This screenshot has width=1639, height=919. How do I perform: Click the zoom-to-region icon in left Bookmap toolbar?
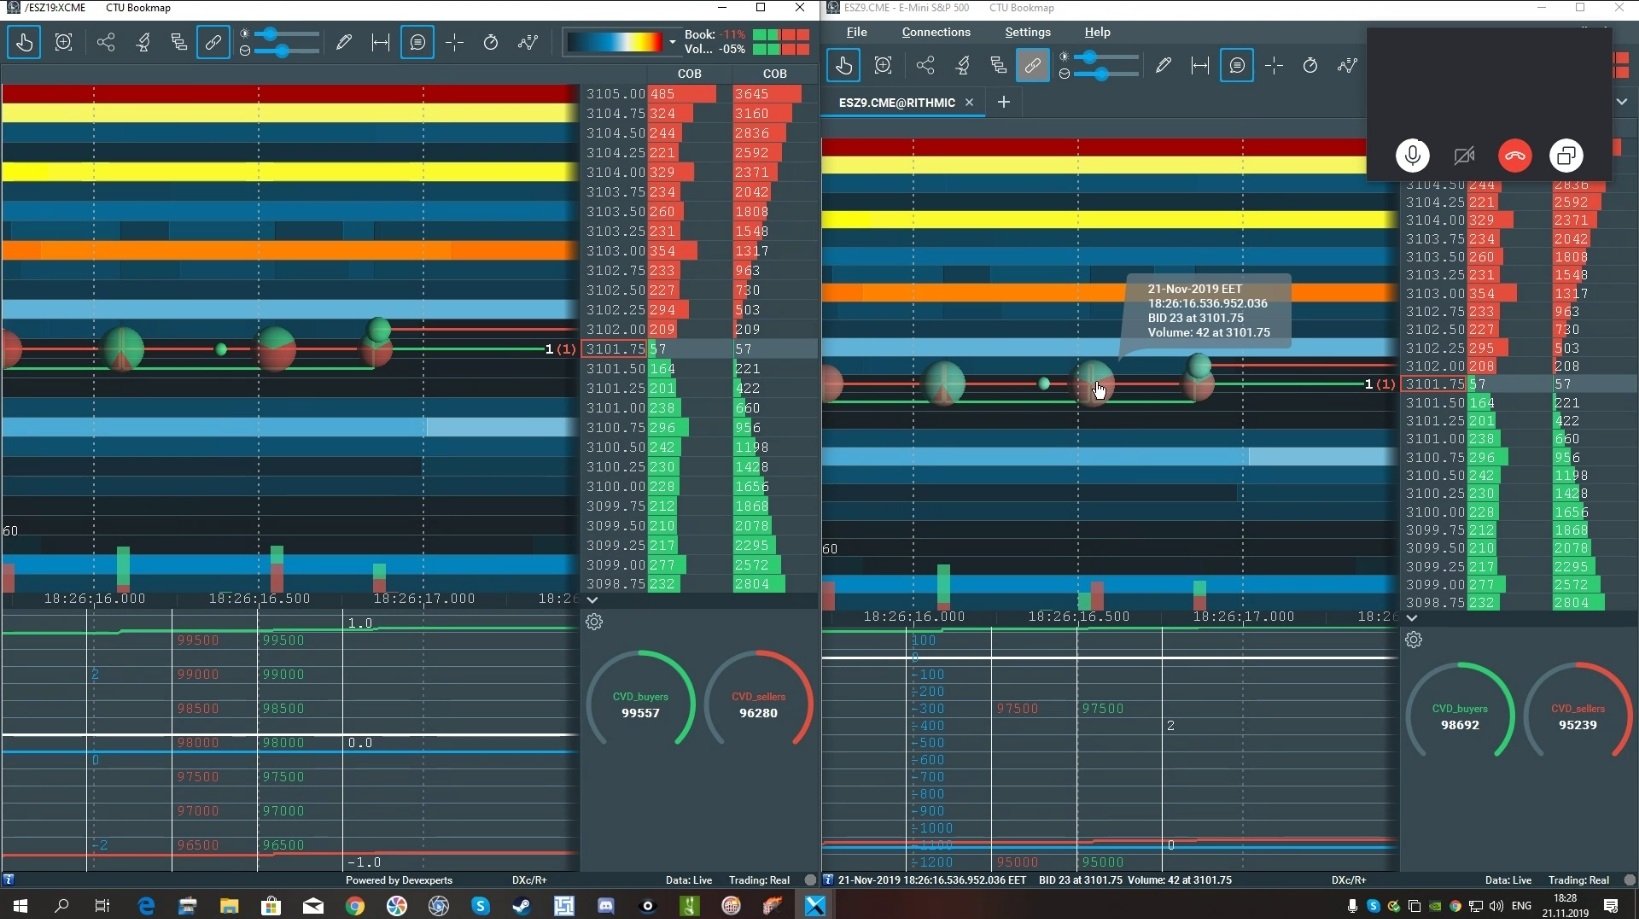[x=64, y=42]
